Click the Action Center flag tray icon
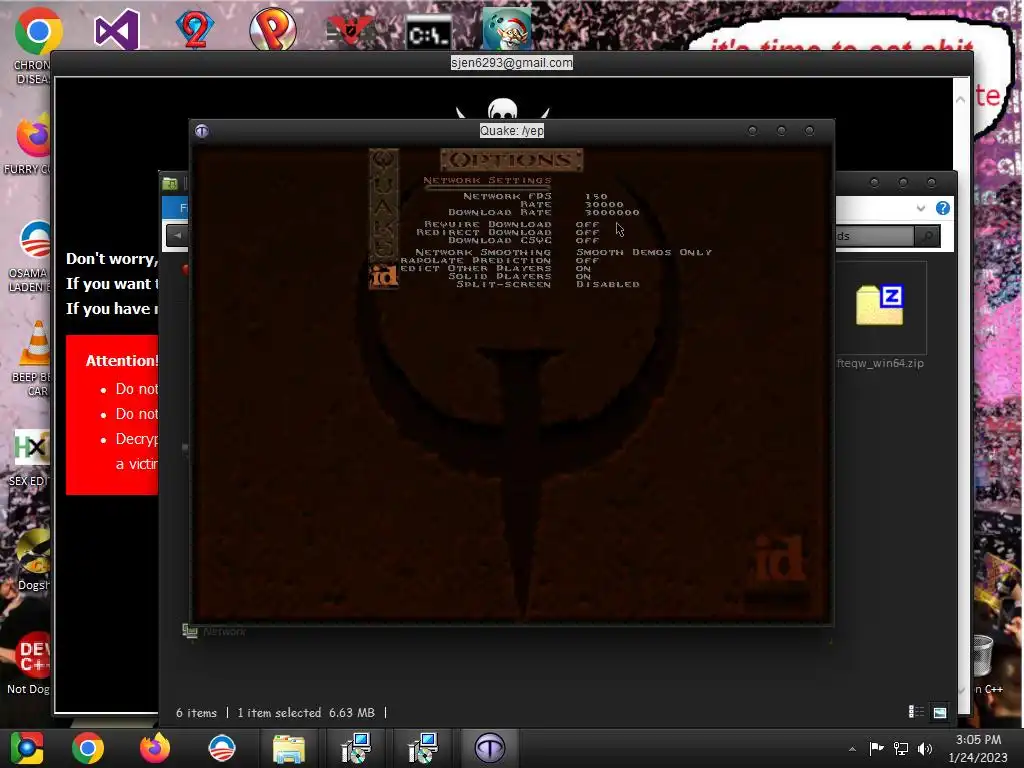The width and height of the screenshot is (1024, 768). [876, 748]
